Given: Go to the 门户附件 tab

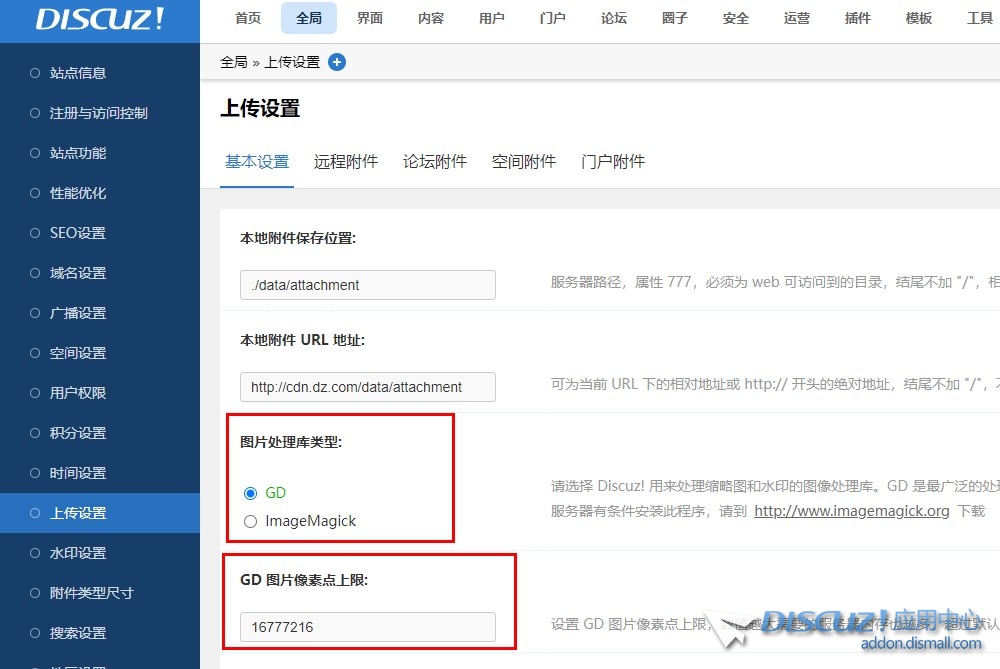Looking at the screenshot, I should click(613, 162).
